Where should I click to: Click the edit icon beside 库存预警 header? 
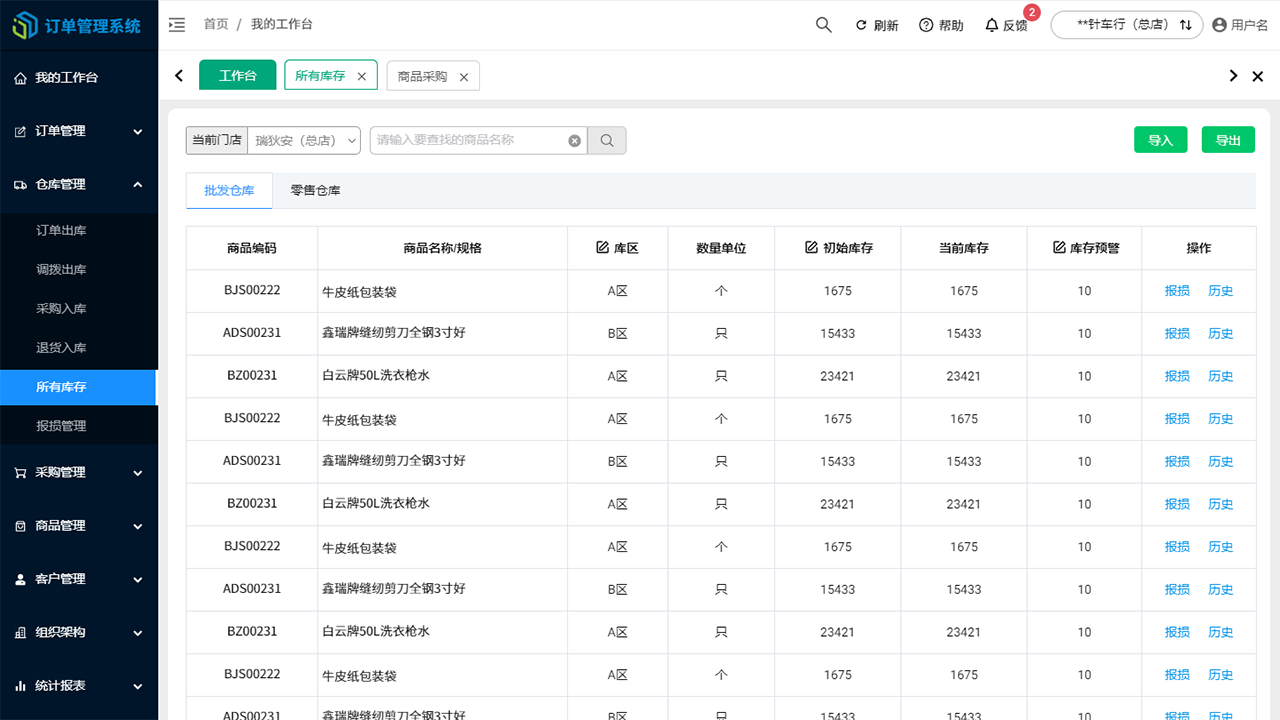[1058, 247]
